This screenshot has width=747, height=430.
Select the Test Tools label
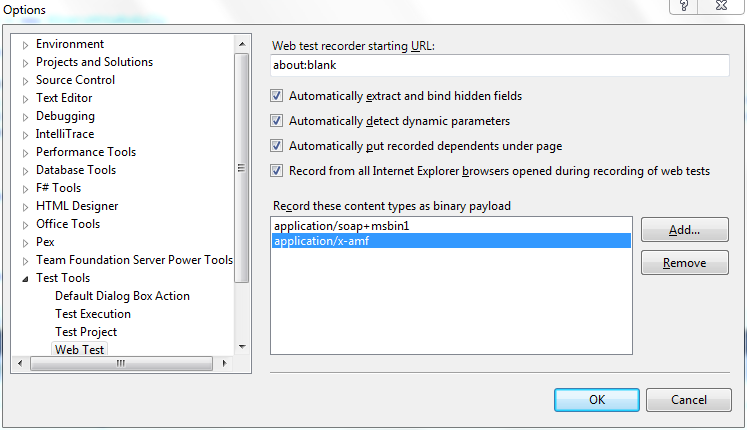tap(63, 278)
